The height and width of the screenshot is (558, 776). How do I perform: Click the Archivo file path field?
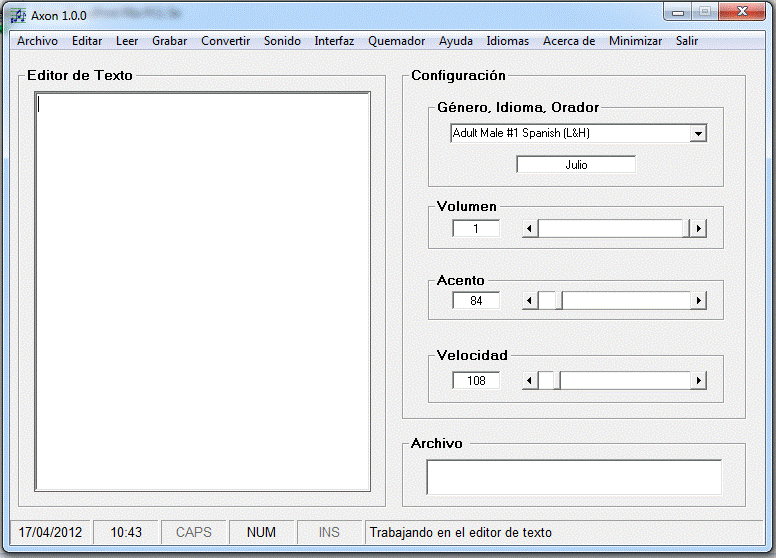[573, 477]
